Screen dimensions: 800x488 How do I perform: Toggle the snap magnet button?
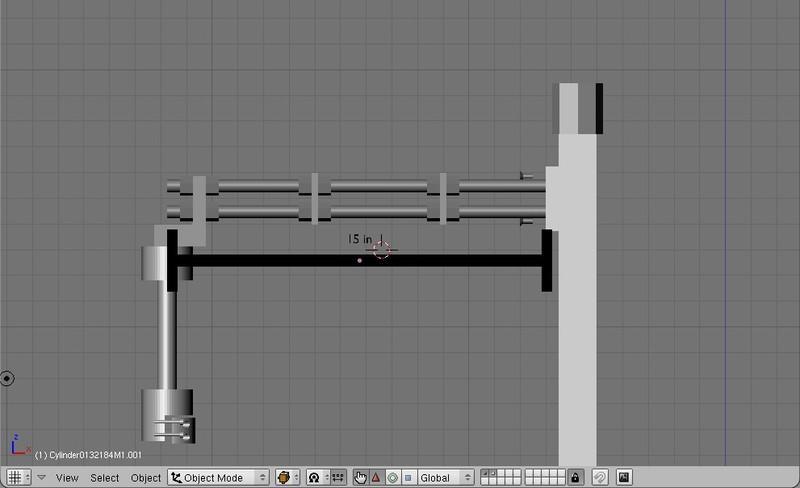(x=600, y=477)
